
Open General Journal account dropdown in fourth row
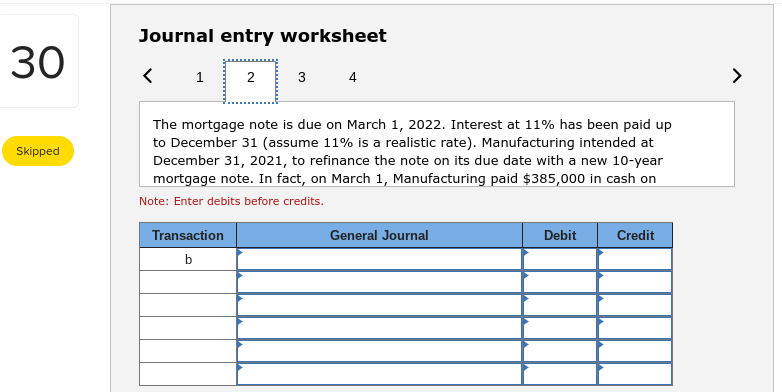point(379,328)
